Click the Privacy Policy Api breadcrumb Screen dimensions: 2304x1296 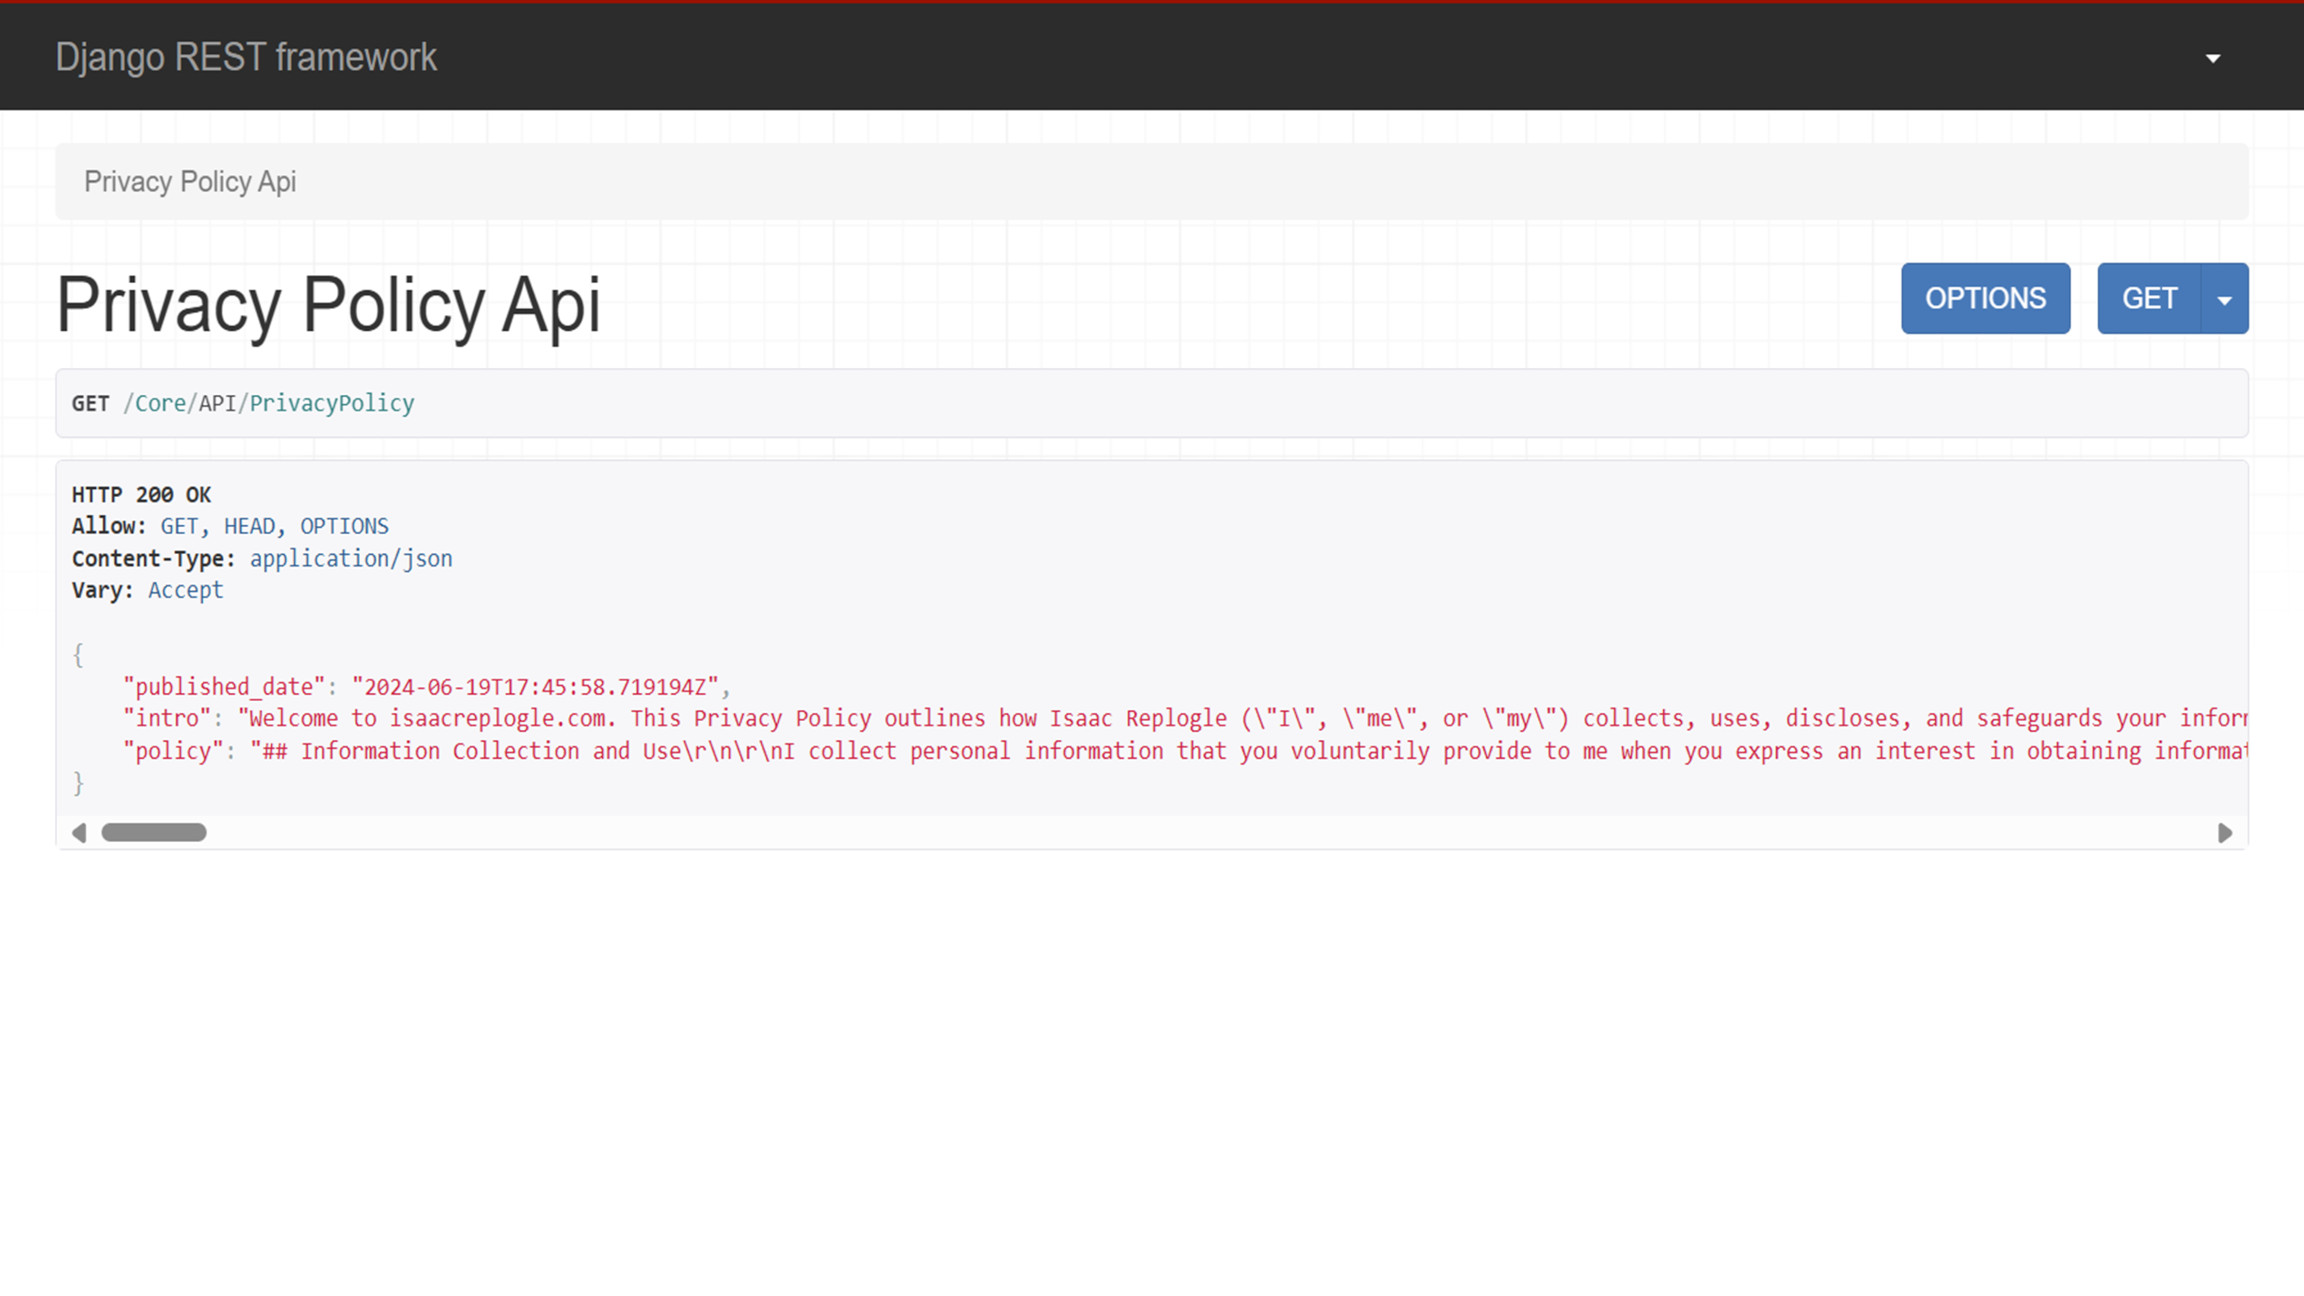pyautogui.click(x=190, y=182)
